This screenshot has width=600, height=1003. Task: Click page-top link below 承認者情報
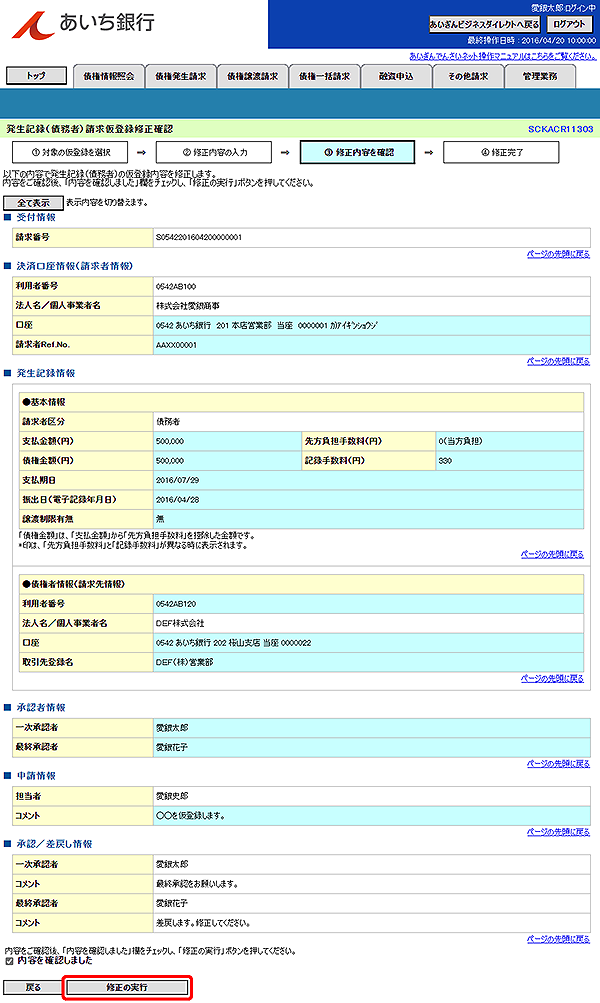click(558, 764)
